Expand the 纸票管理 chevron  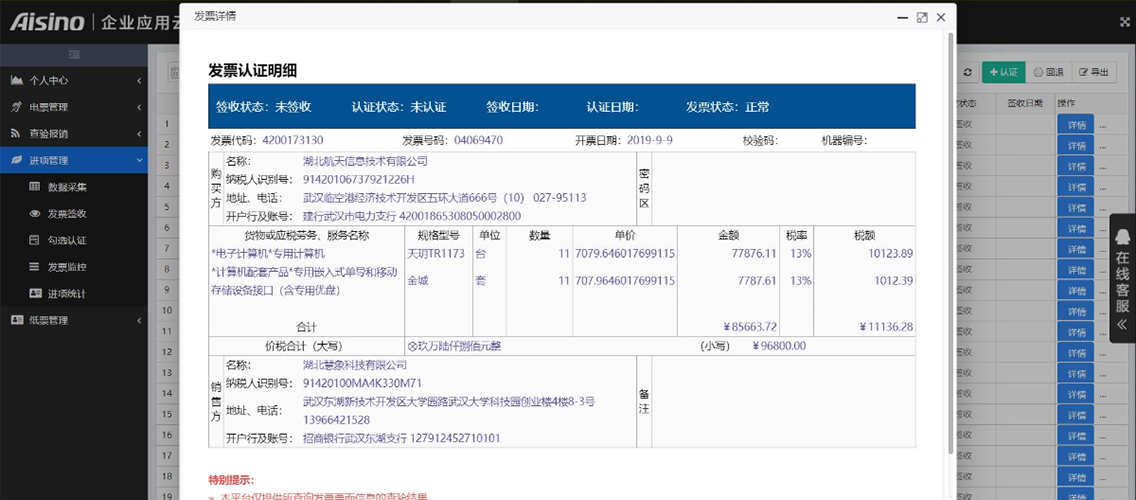pyautogui.click(x=139, y=320)
